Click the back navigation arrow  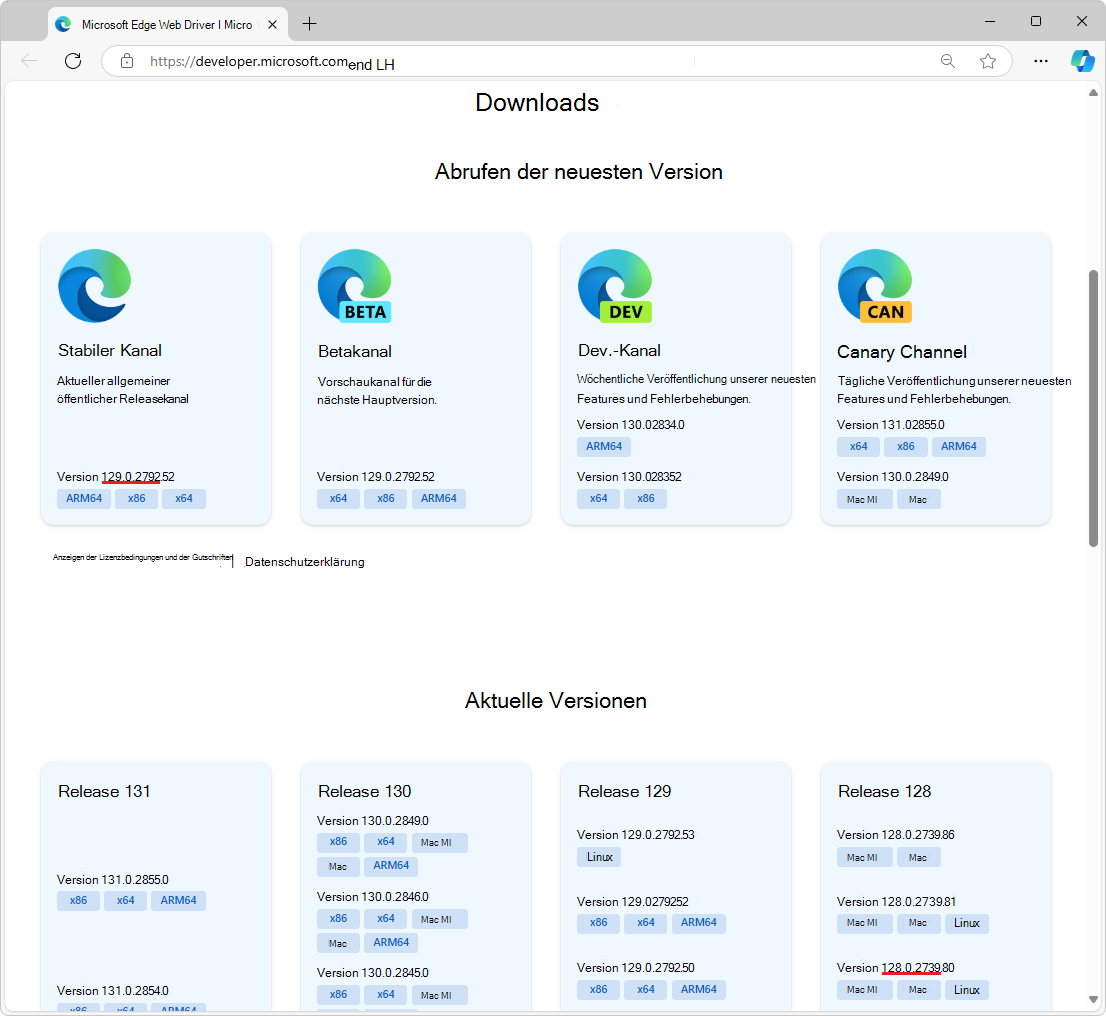[x=28, y=61]
